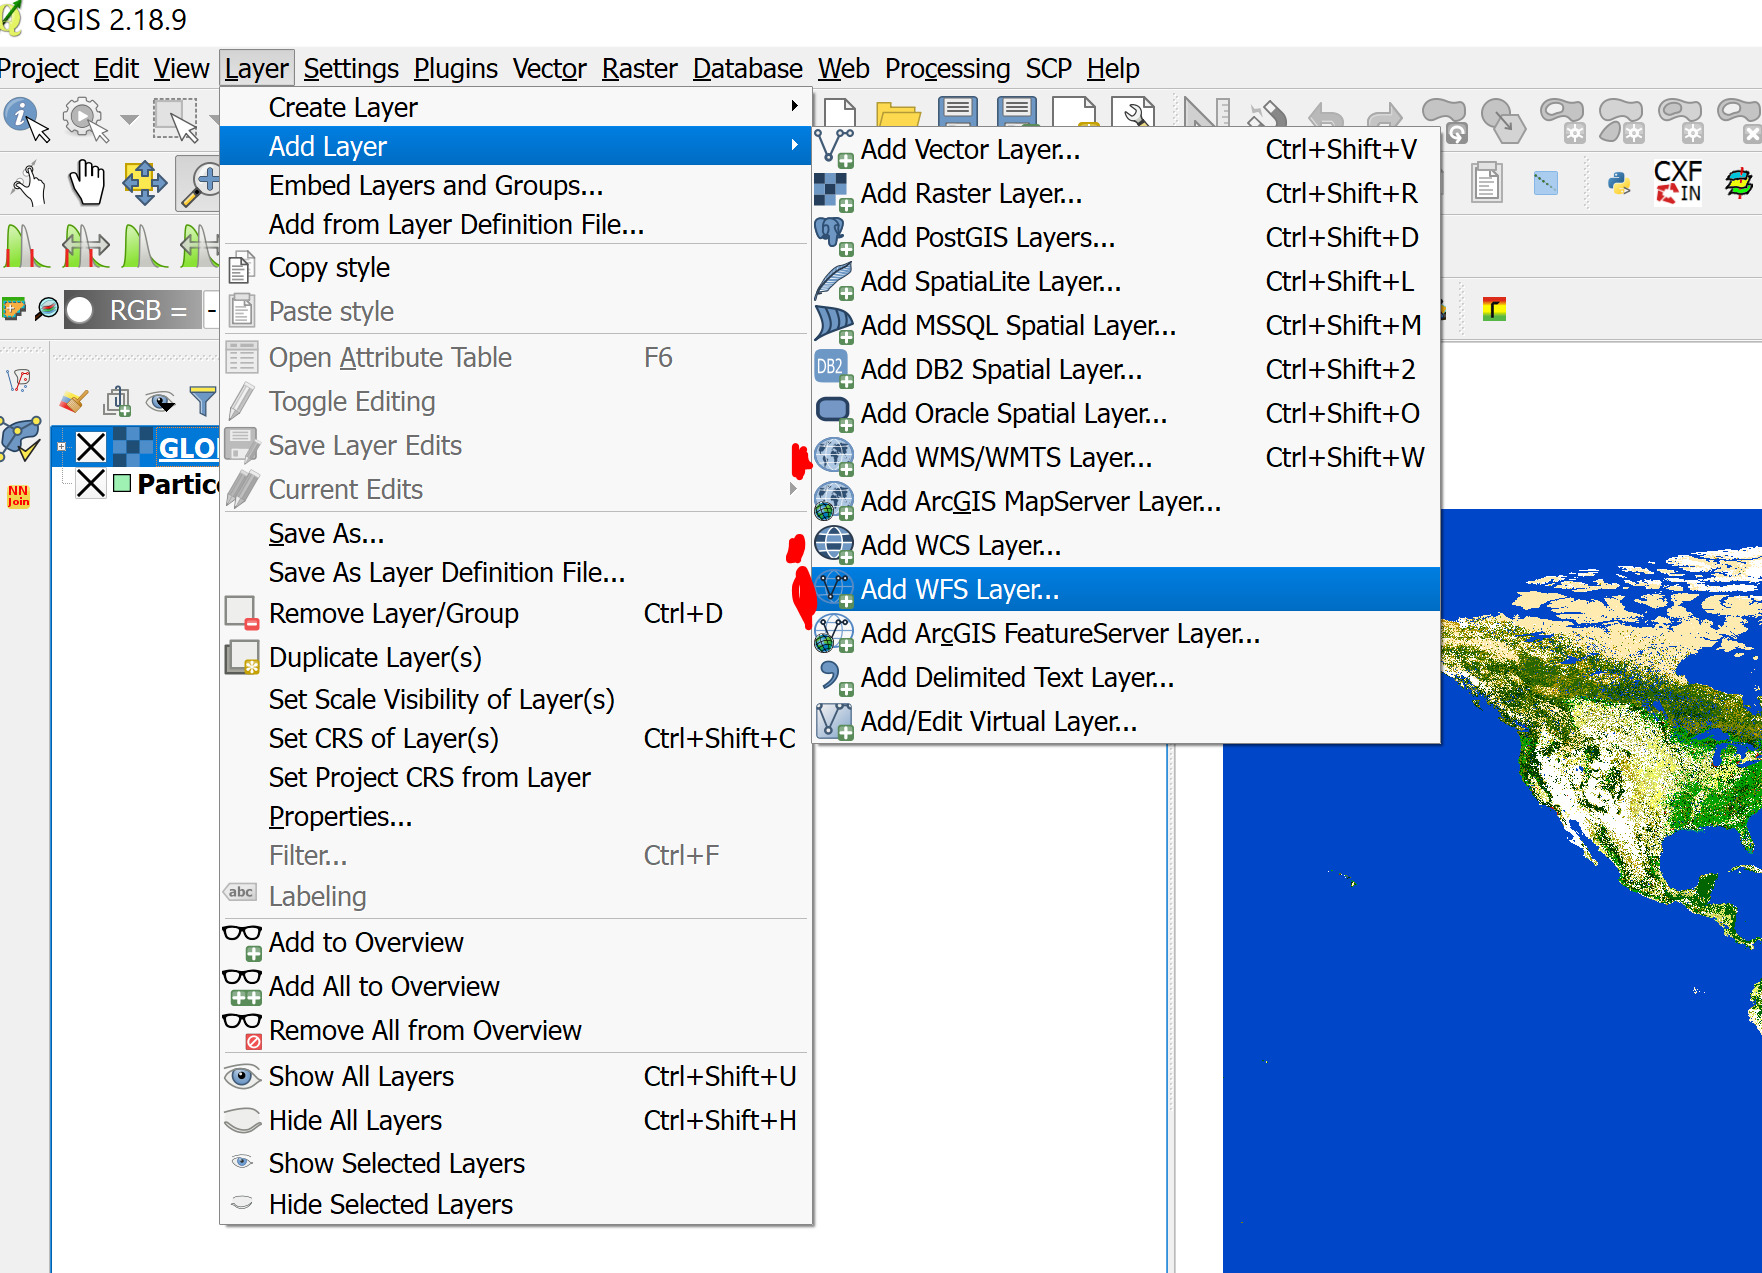
Task: Select Add PostGIS Layers... entry
Action: [x=1126, y=237]
